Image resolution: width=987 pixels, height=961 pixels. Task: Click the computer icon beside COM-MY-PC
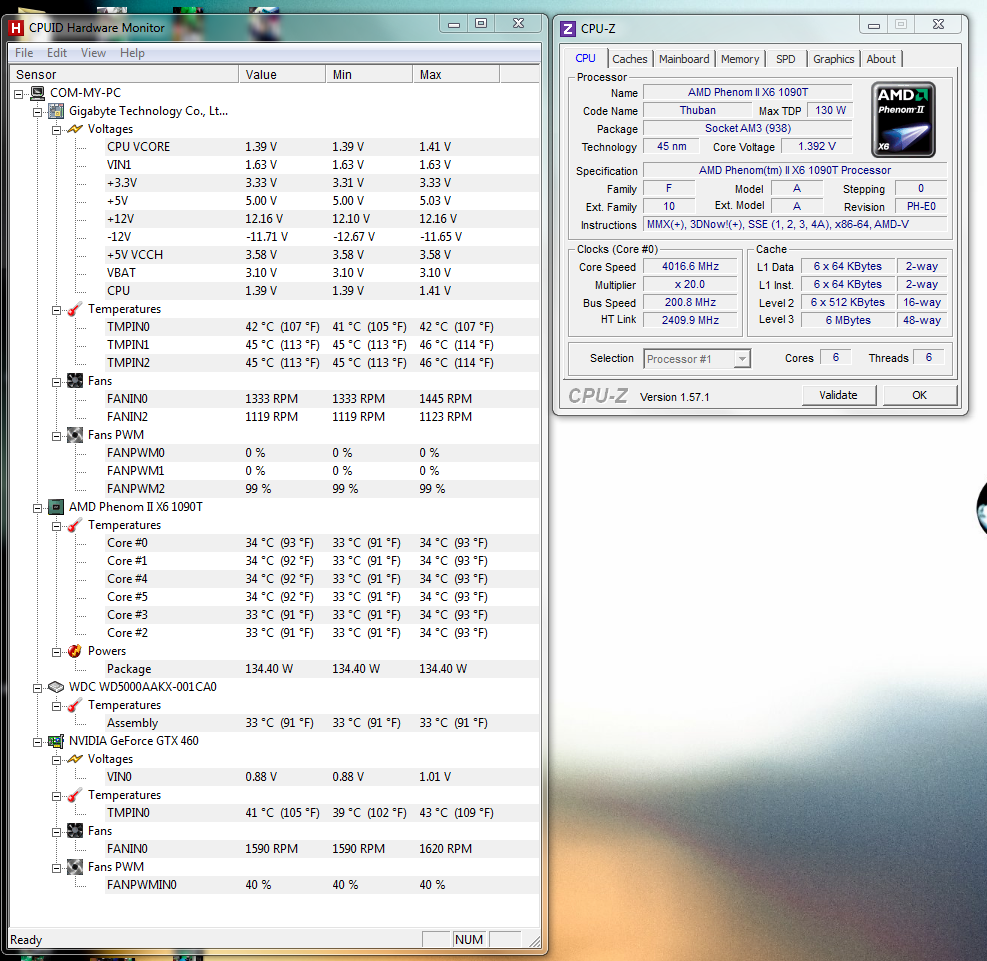click(37, 93)
